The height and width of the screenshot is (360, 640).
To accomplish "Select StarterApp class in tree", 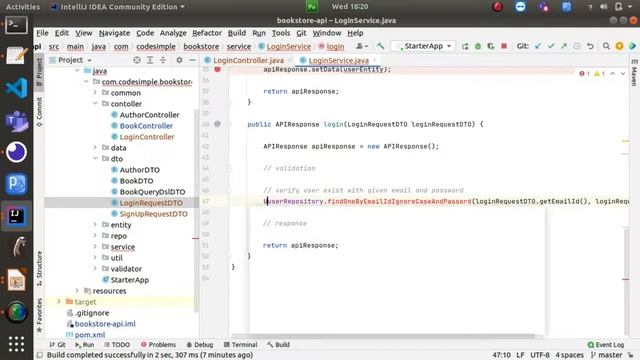I will click(x=130, y=280).
